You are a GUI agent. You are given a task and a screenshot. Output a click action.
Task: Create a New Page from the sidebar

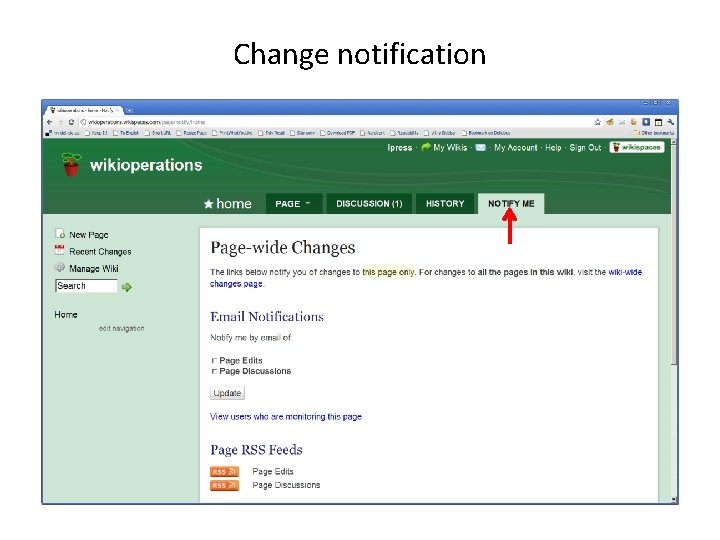click(x=89, y=235)
